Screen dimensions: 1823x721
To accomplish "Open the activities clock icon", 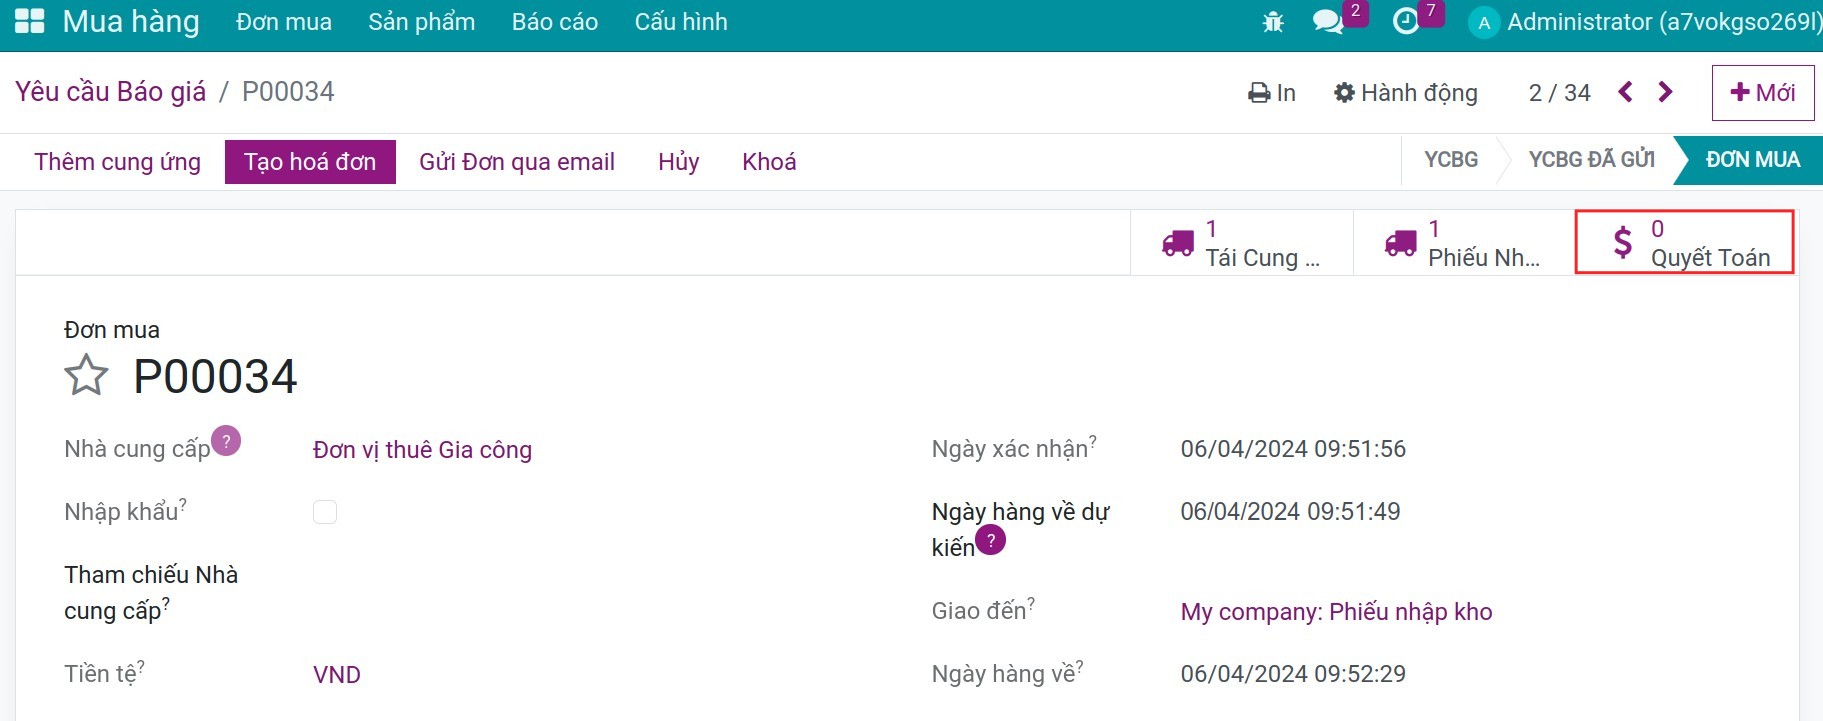I will point(1406,22).
